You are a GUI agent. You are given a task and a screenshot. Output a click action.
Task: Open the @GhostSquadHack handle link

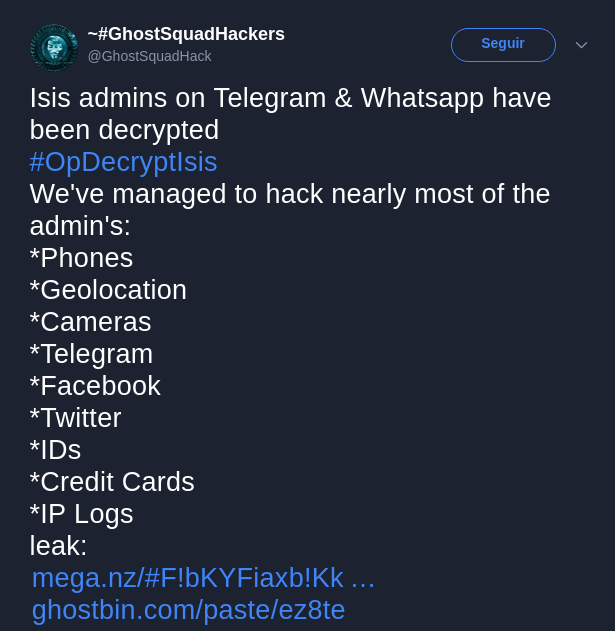tap(149, 56)
